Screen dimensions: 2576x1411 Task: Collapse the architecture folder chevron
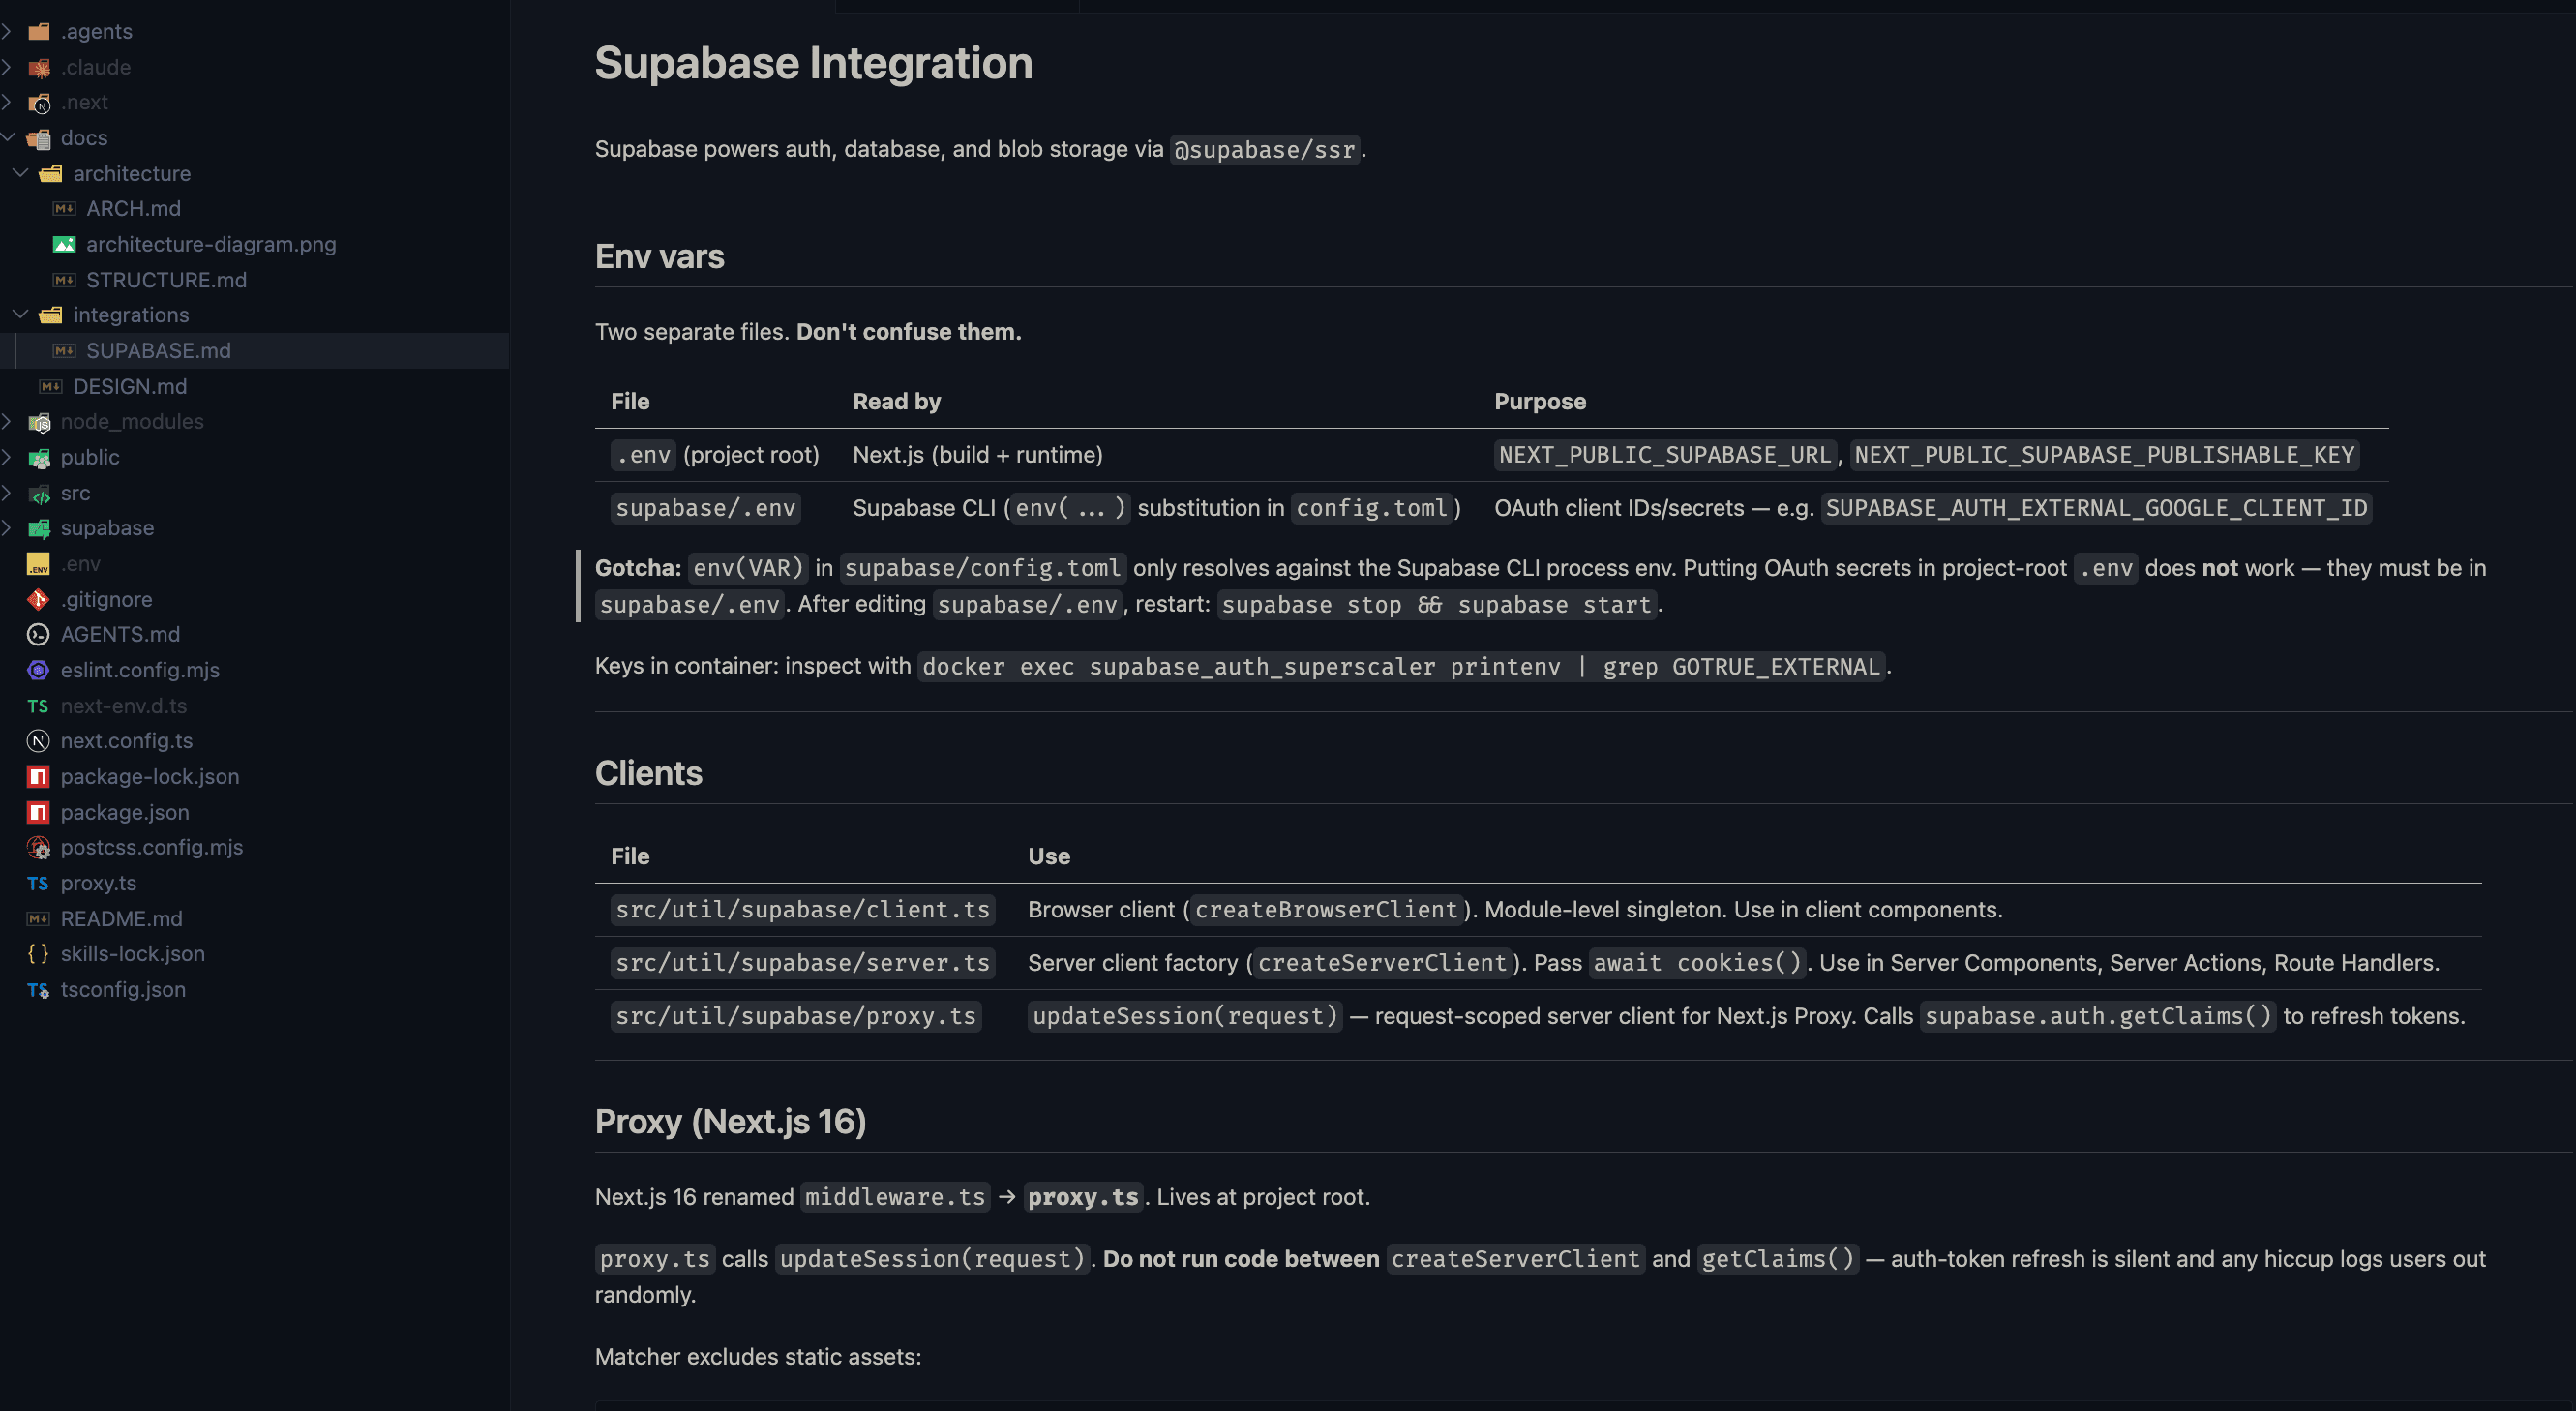tap(19, 173)
